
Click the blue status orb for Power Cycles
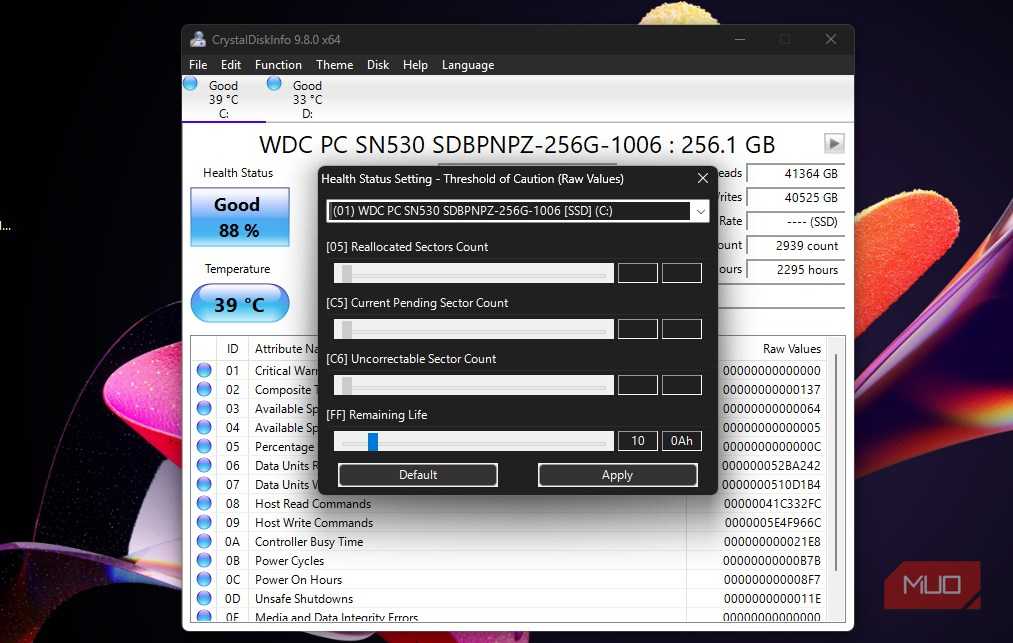click(204, 560)
